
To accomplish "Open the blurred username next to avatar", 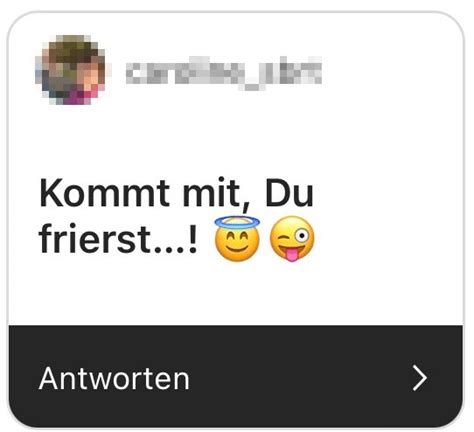I will (223, 72).
